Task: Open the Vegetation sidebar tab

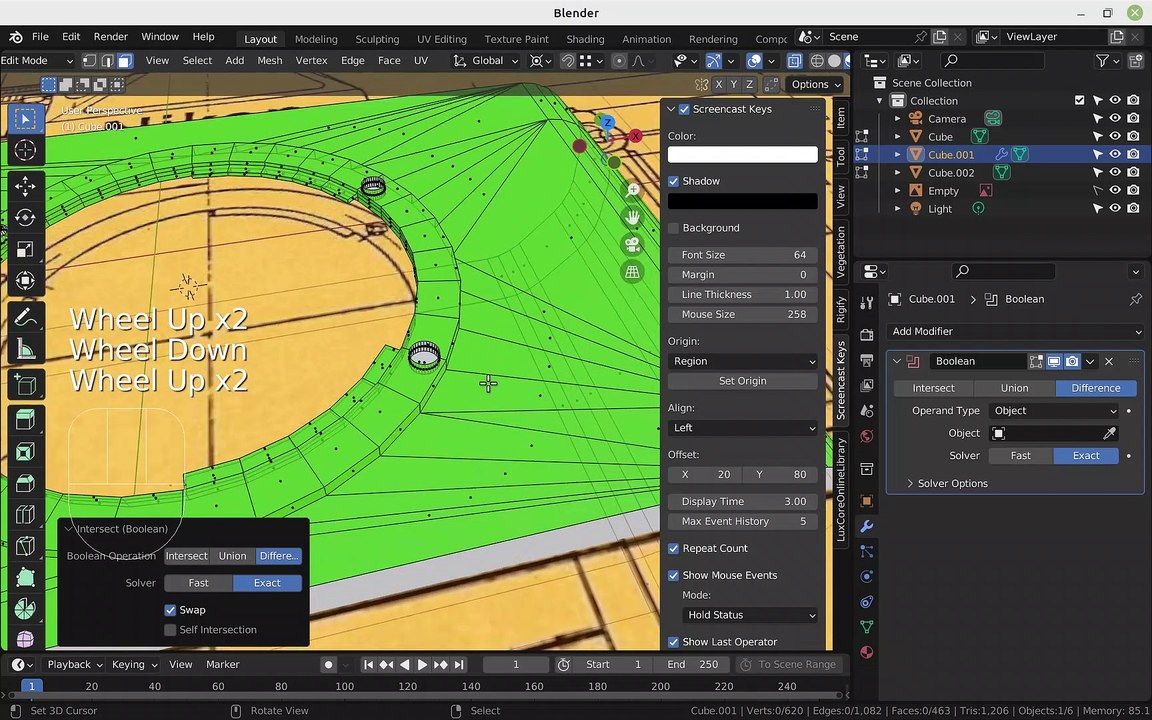Action: 841,251
